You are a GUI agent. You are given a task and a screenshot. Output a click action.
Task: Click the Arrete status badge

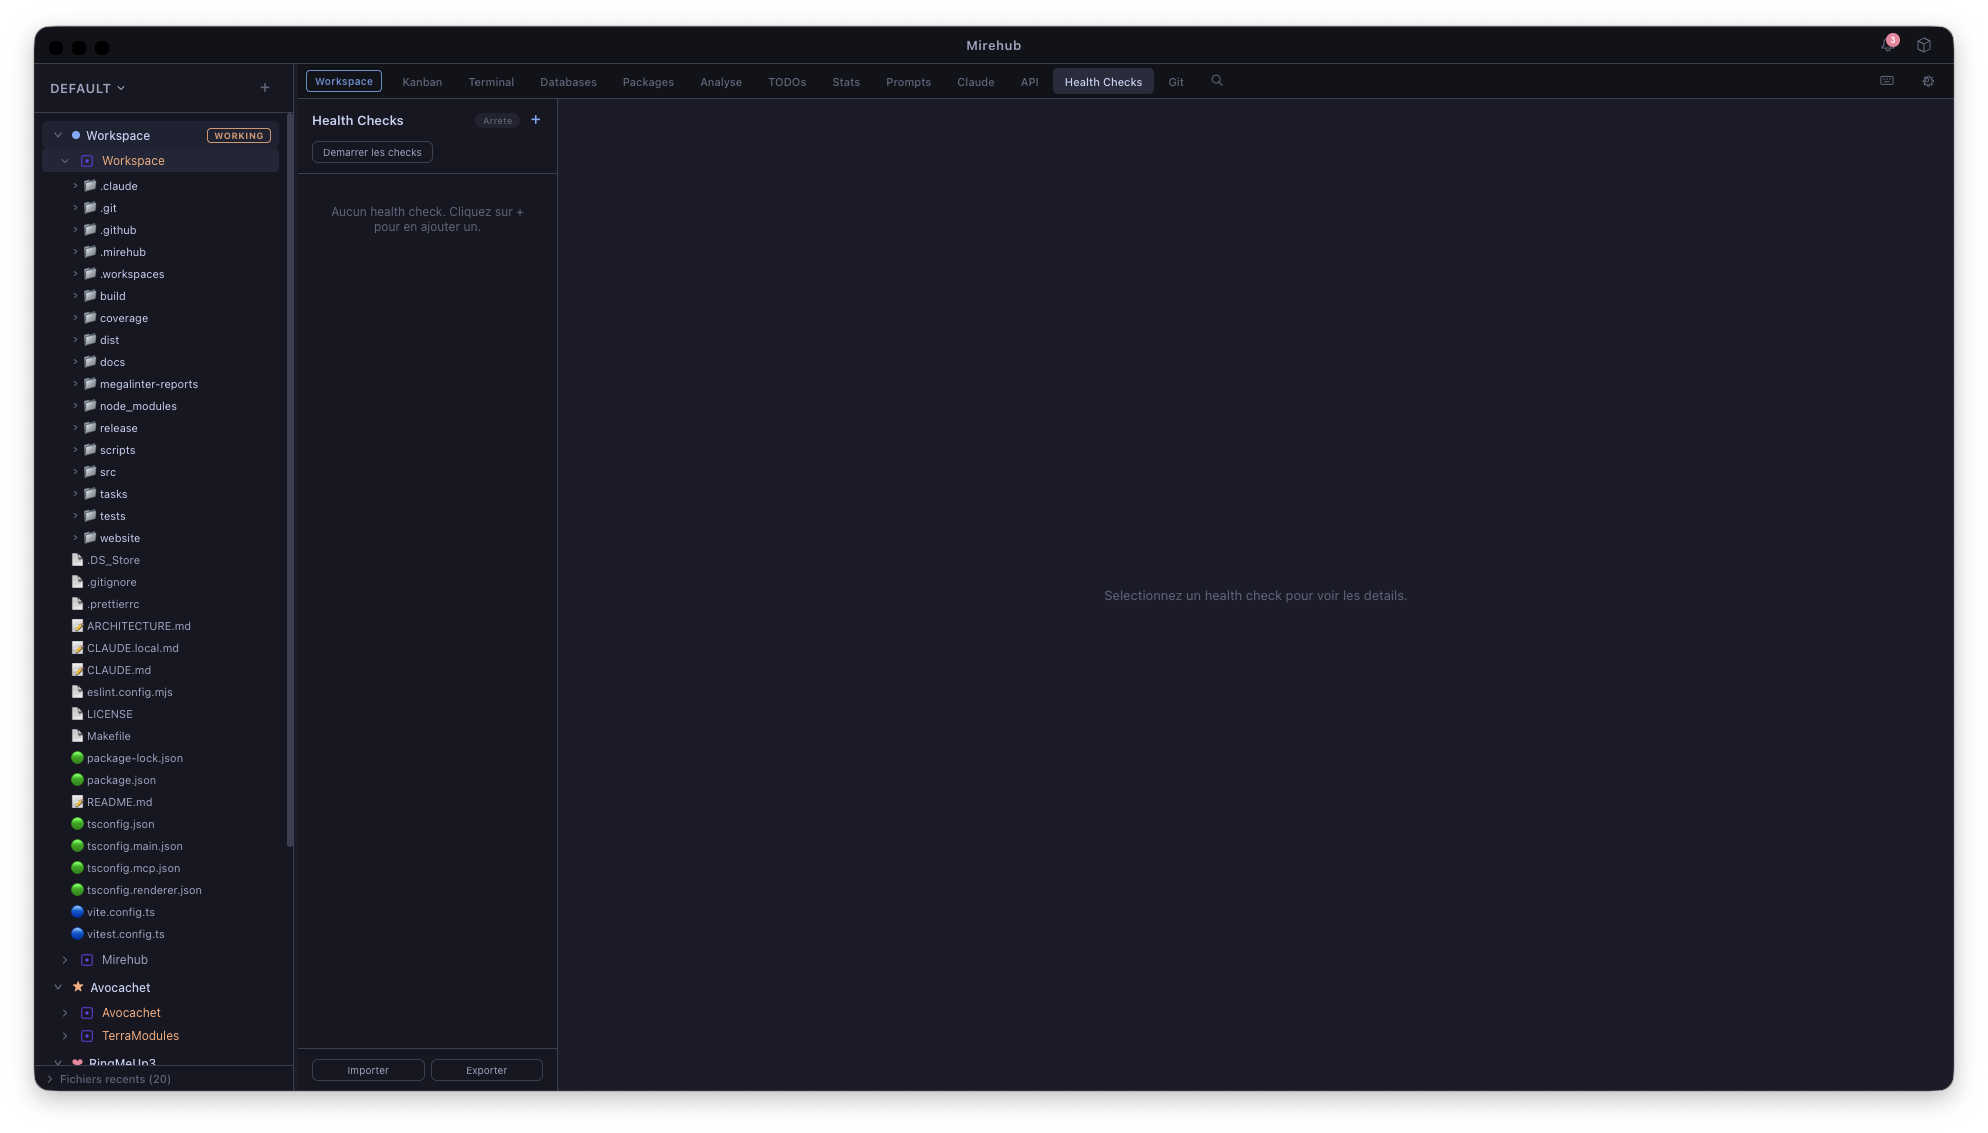pyautogui.click(x=497, y=121)
